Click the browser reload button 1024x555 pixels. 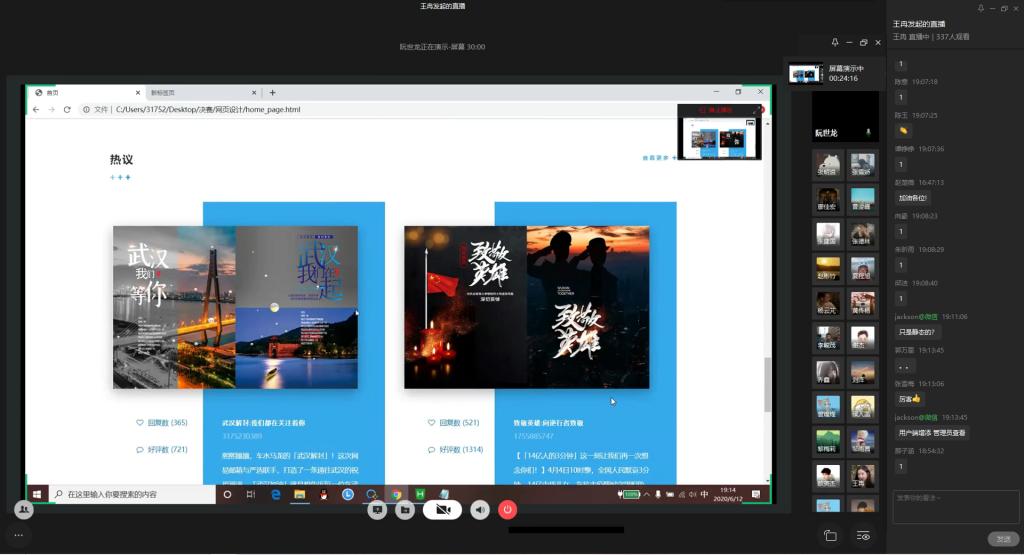coord(67,109)
